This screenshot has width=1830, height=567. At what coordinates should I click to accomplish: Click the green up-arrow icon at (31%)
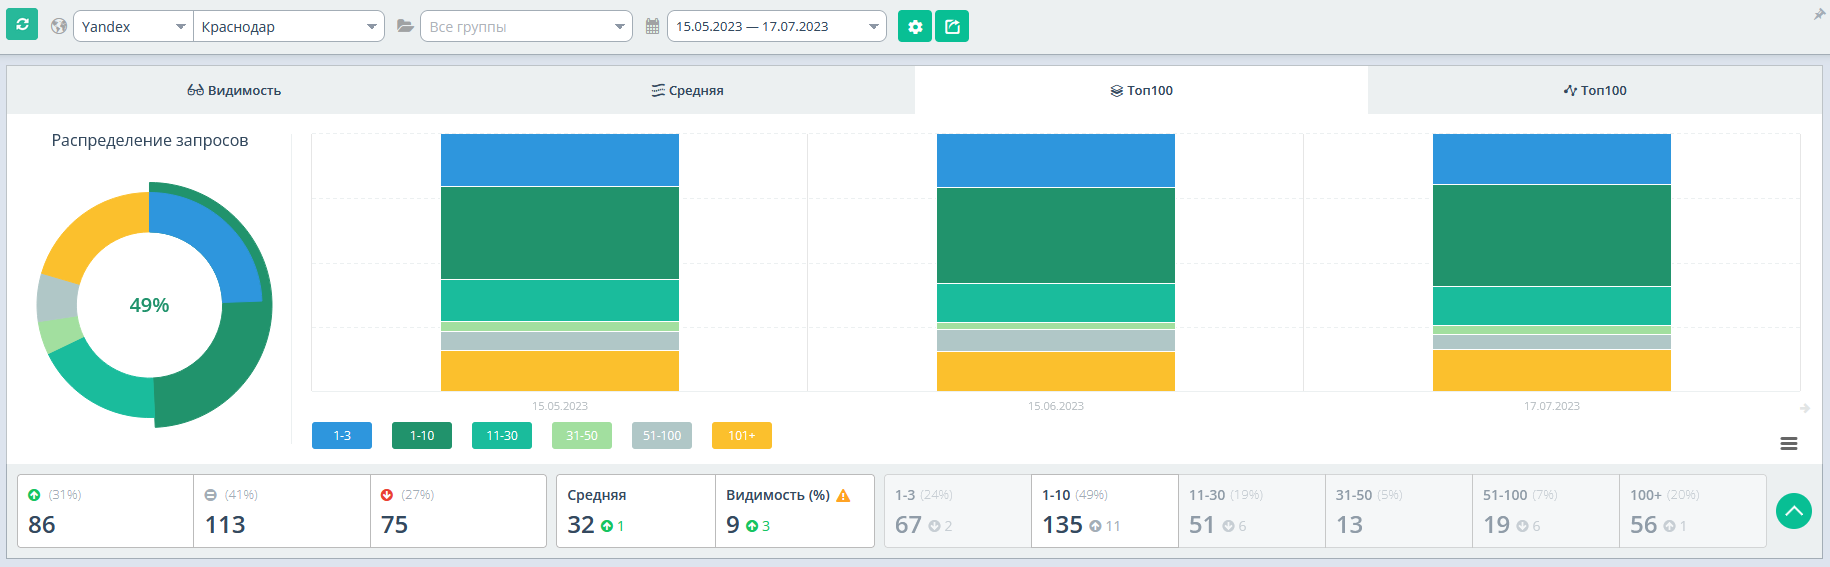pyautogui.click(x=34, y=495)
